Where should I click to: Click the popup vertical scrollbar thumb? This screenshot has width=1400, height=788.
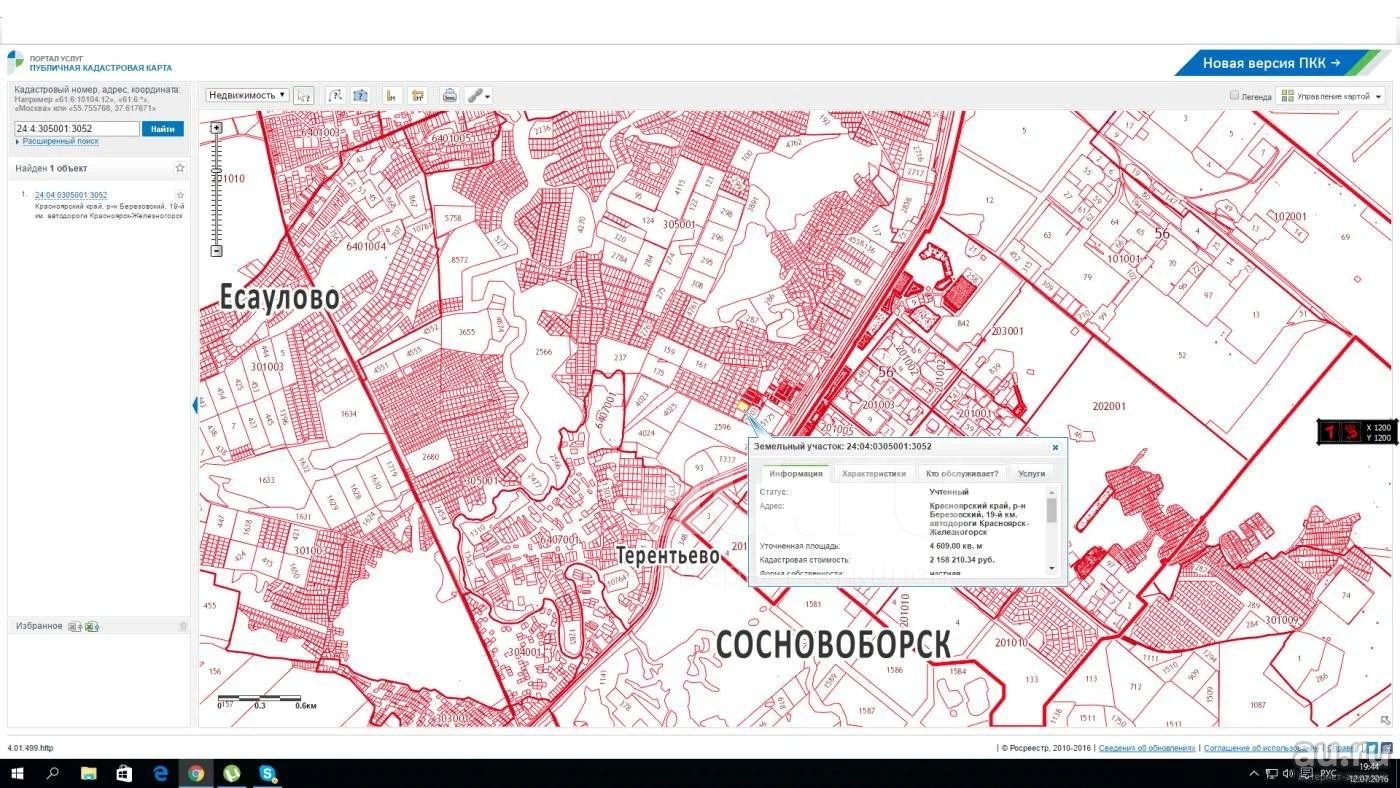(1051, 510)
